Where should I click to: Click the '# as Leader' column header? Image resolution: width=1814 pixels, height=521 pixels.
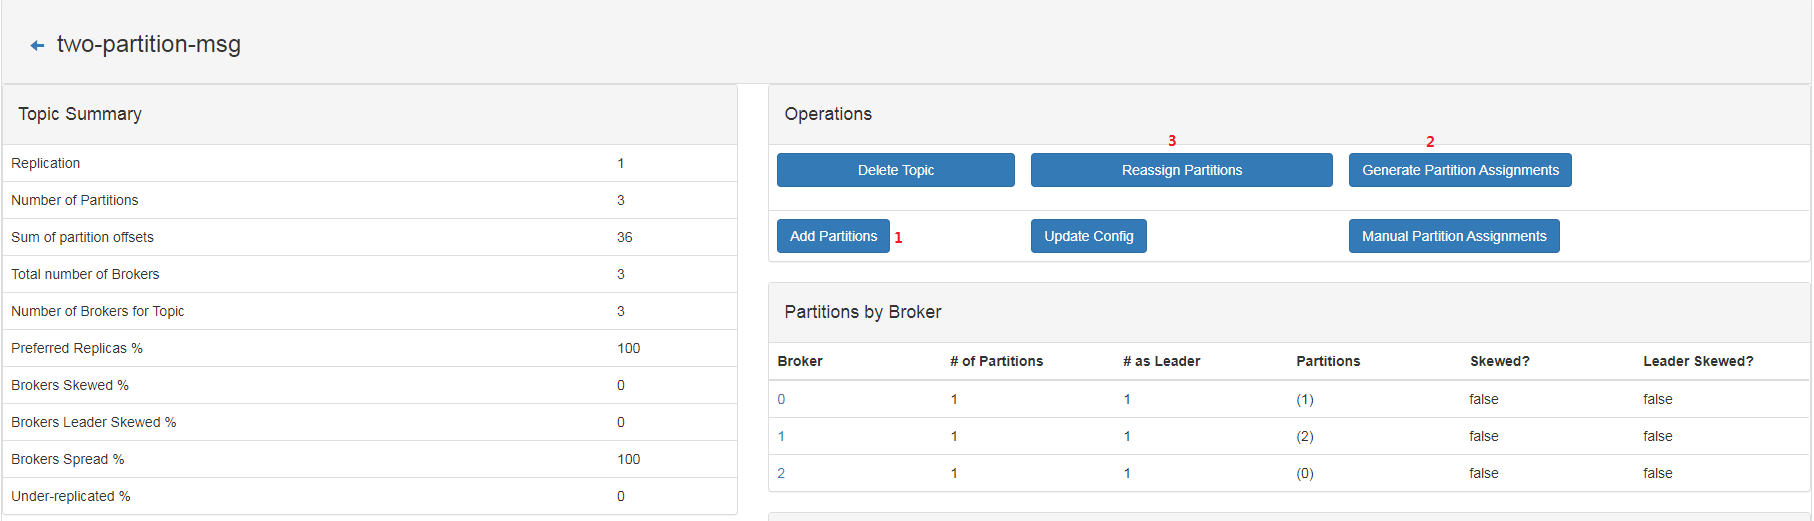1162,361
